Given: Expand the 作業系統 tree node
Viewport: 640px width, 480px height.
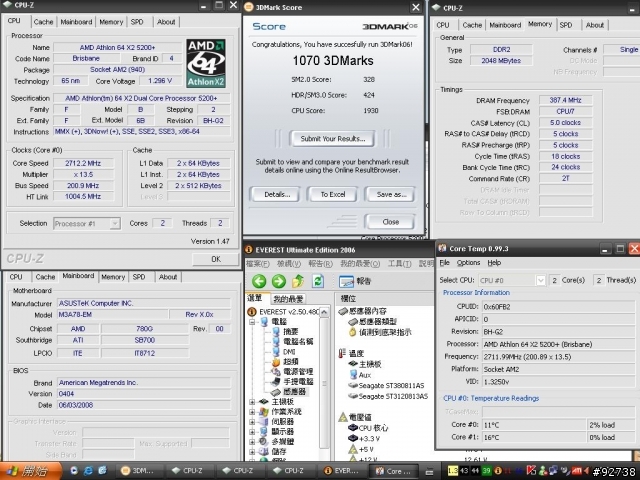Looking at the screenshot, I should [x=252, y=411].
